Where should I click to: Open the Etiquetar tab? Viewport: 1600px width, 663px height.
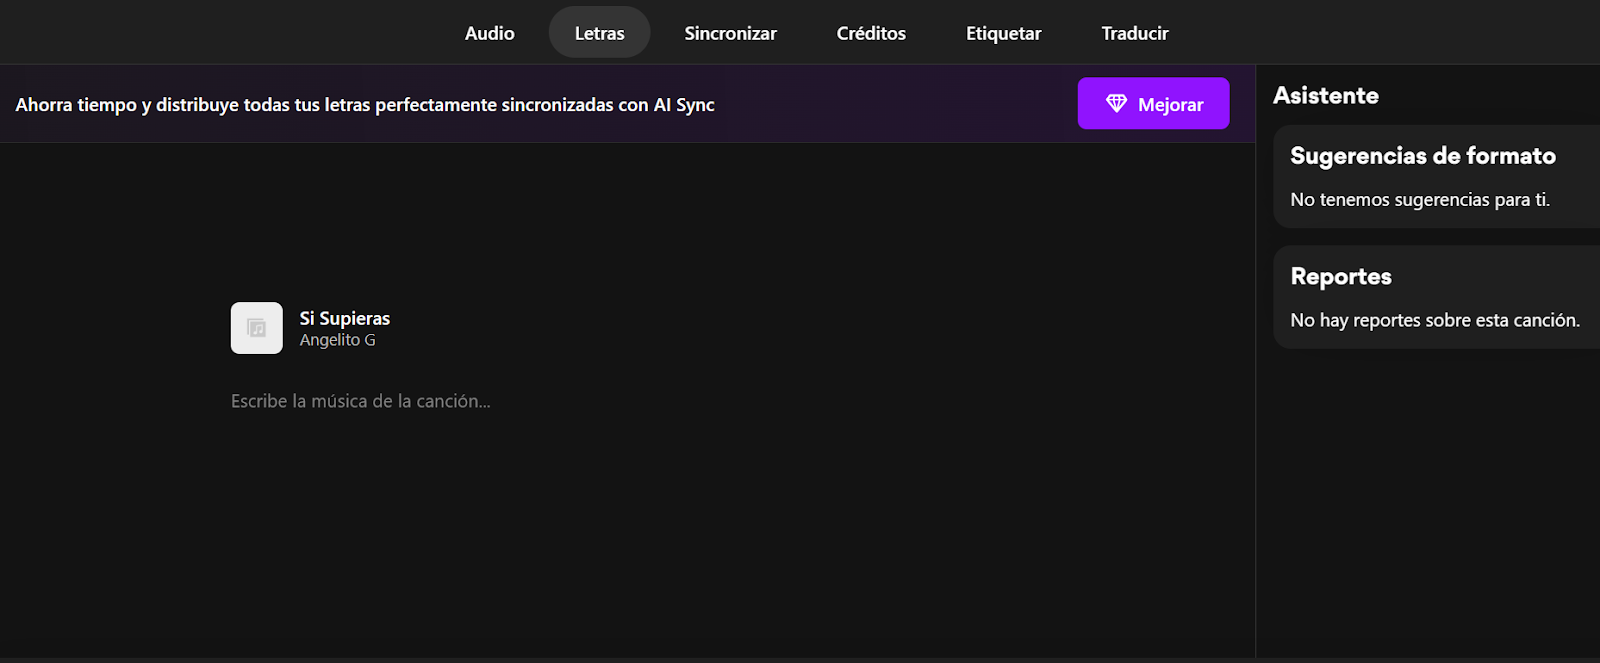click(1003, 33)
